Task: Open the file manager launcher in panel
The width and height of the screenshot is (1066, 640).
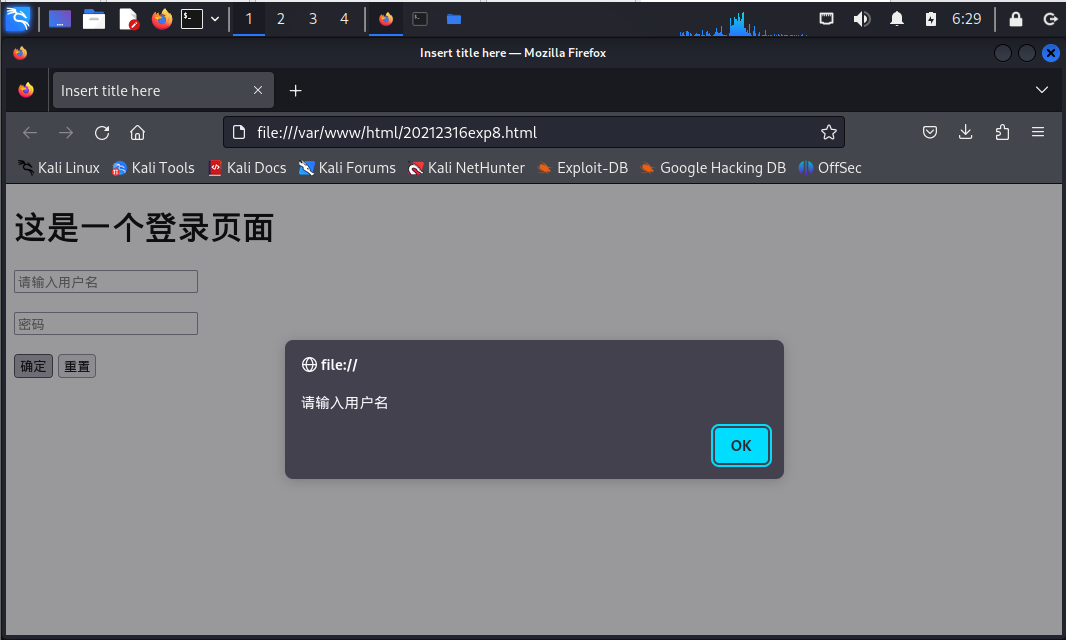Action: coord(94,19)
